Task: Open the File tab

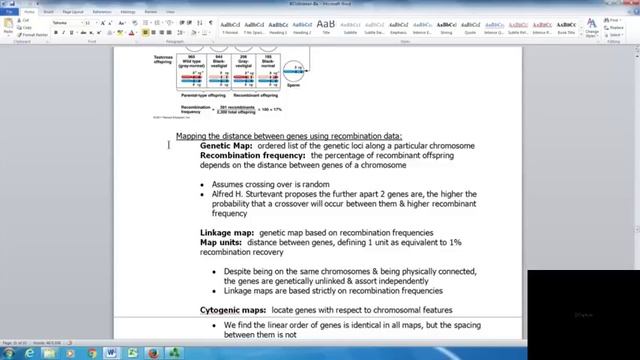Action: pyautogui.click(x=9, y=12)
